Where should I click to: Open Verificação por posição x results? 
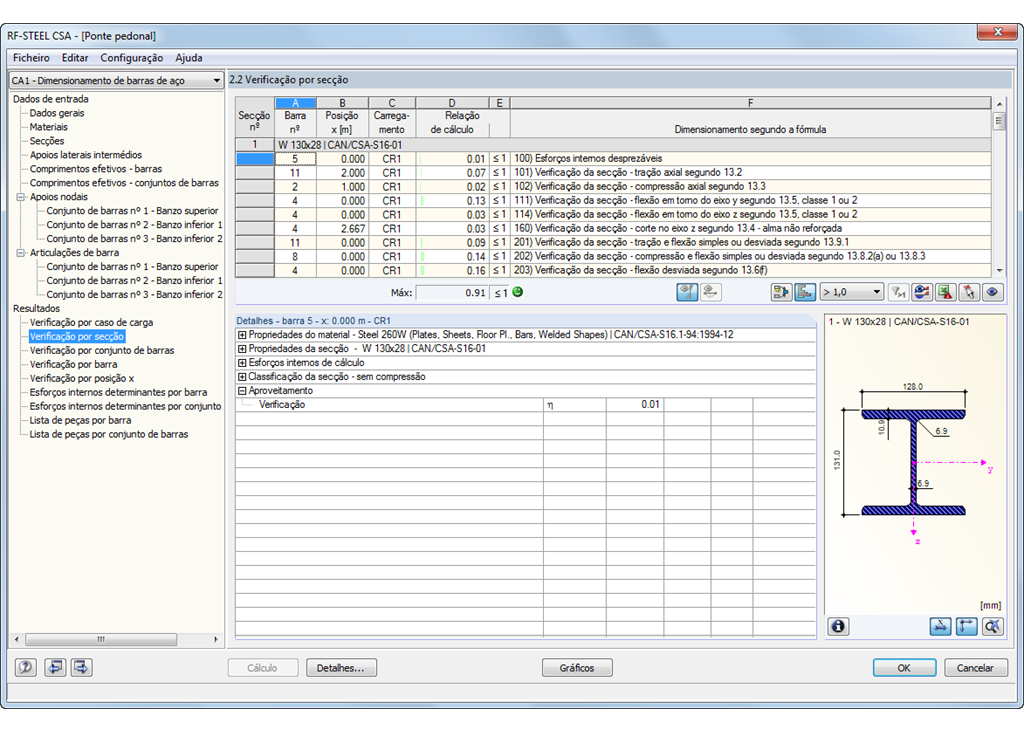[x=82, y=378]
